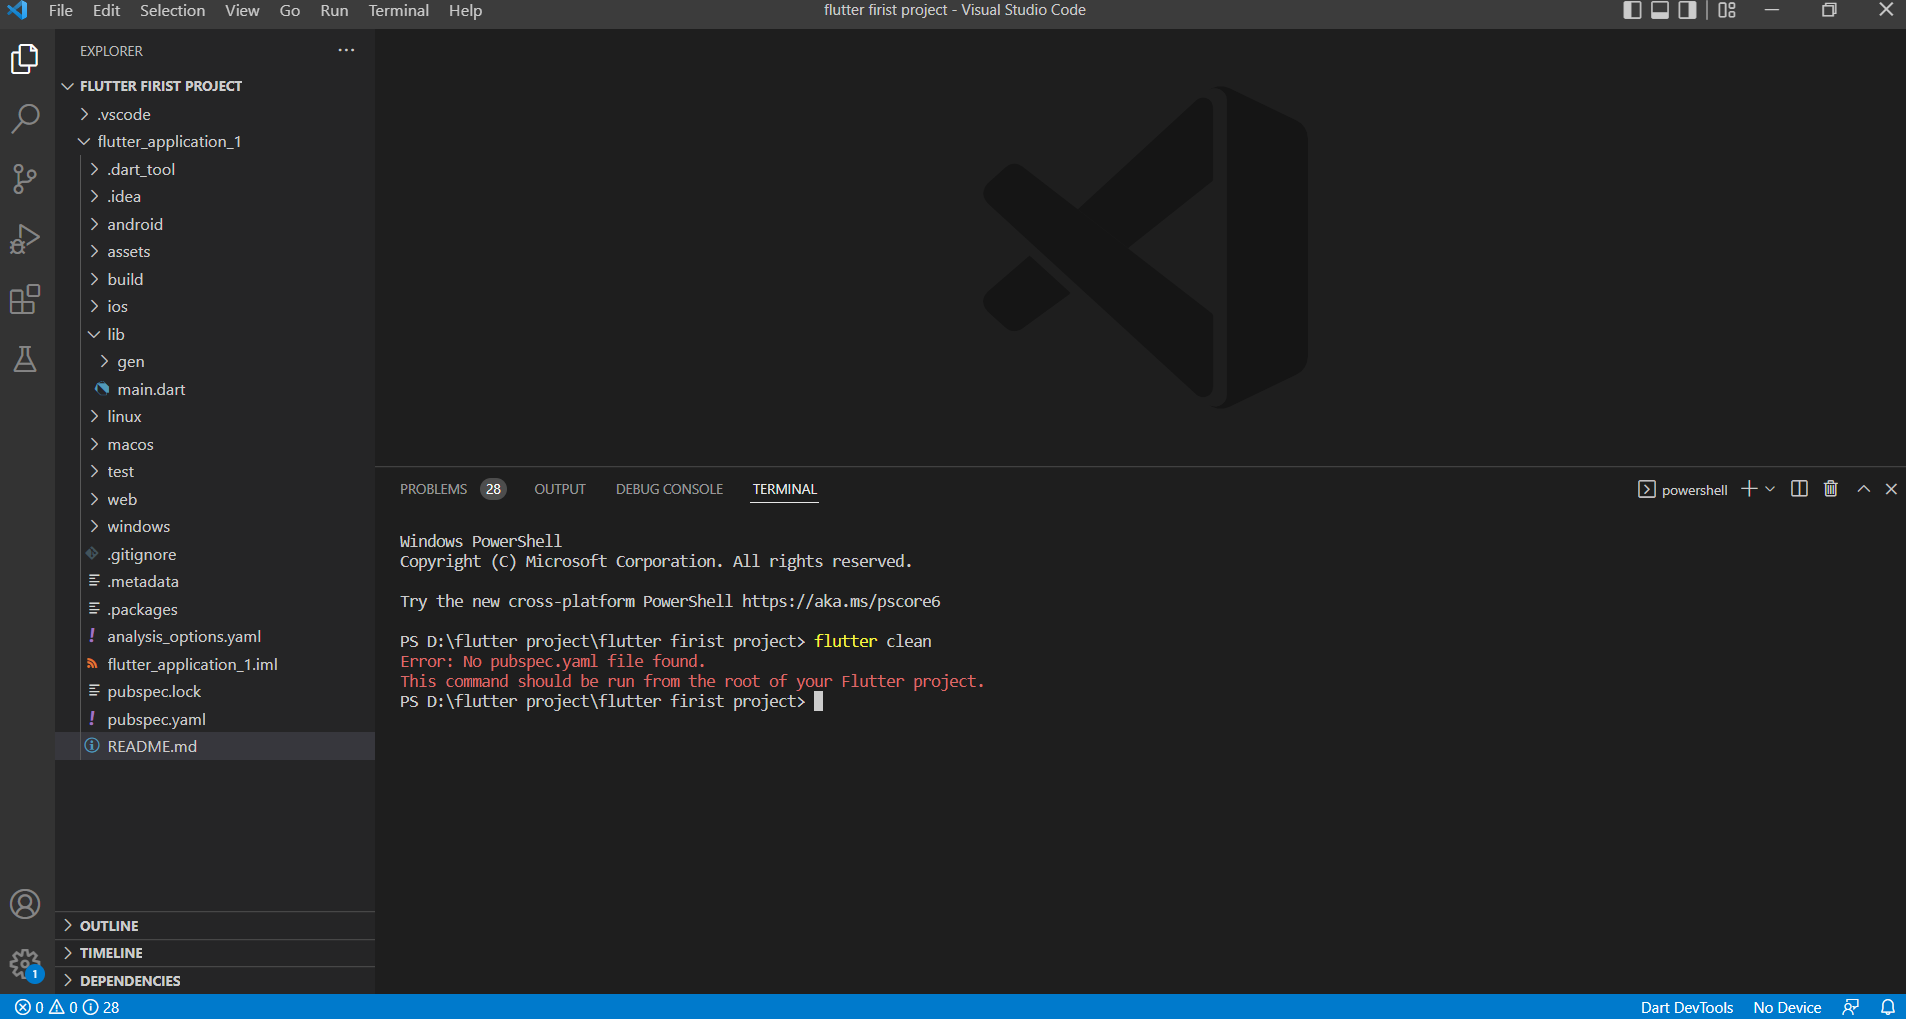Select README.md in explorer
1906x1019 pixels.
point(215,747)
